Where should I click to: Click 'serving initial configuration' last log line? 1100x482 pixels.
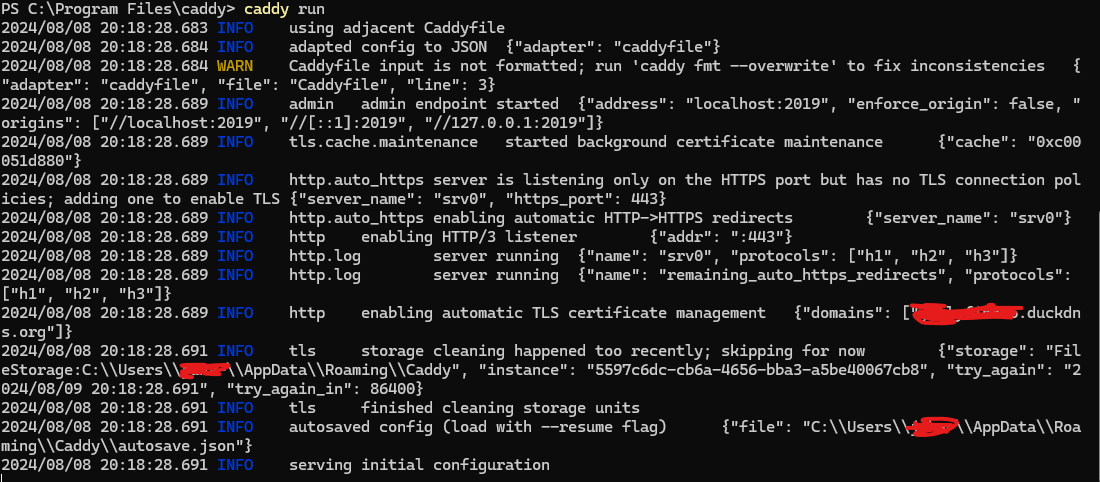tap(419, 465)
